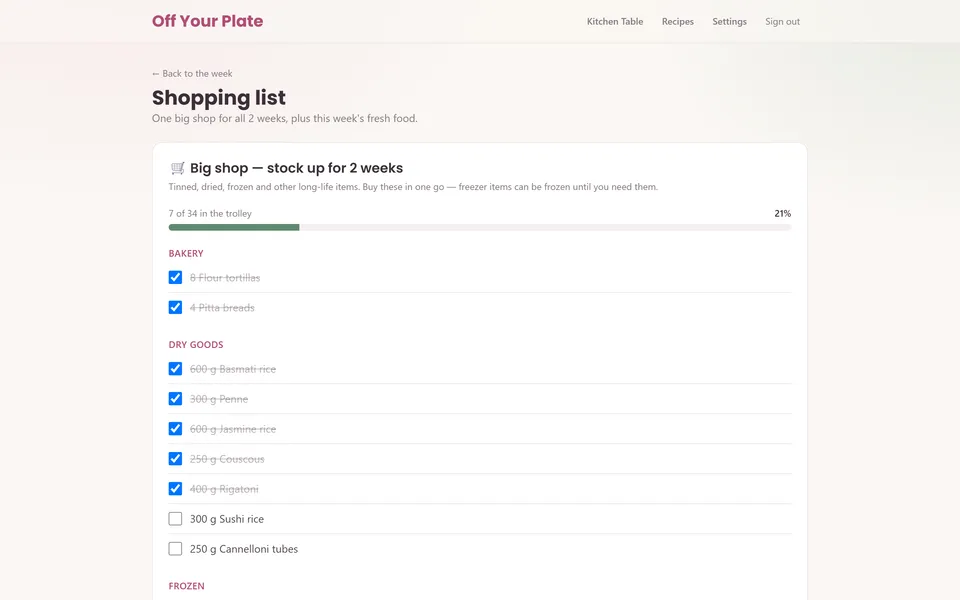960x600 pixels.
Task: Click the DRY GOODS section heading
Action: (x=196, y=345)
